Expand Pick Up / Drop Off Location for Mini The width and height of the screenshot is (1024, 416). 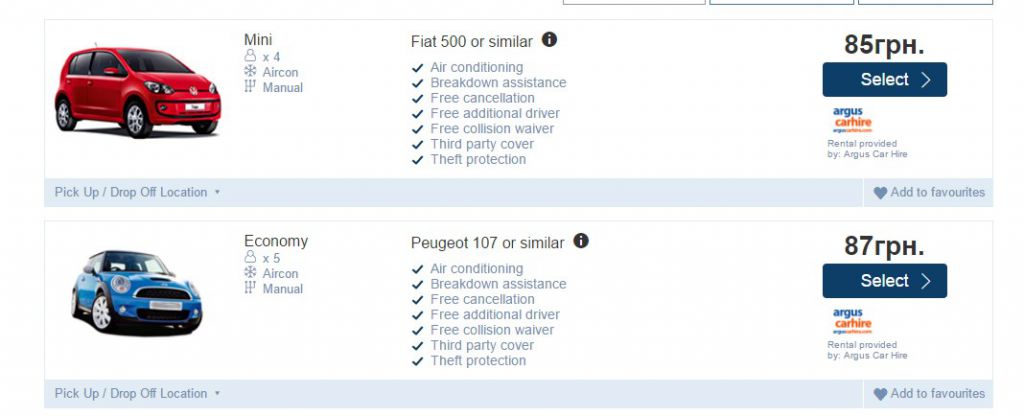click(x=137, y=192)
